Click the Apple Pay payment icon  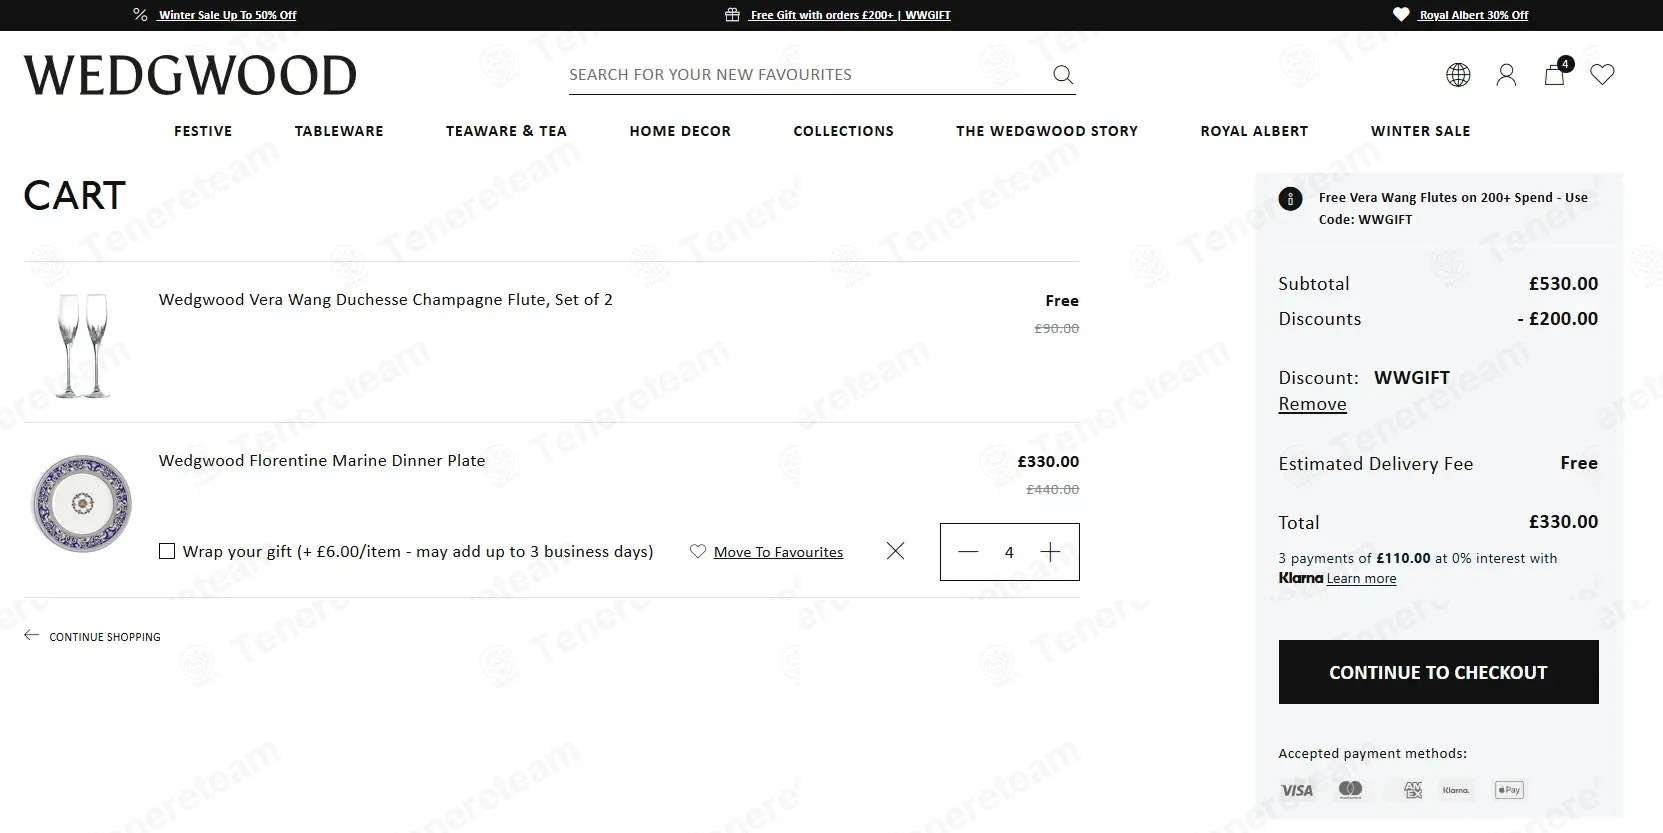(1508, 790)
